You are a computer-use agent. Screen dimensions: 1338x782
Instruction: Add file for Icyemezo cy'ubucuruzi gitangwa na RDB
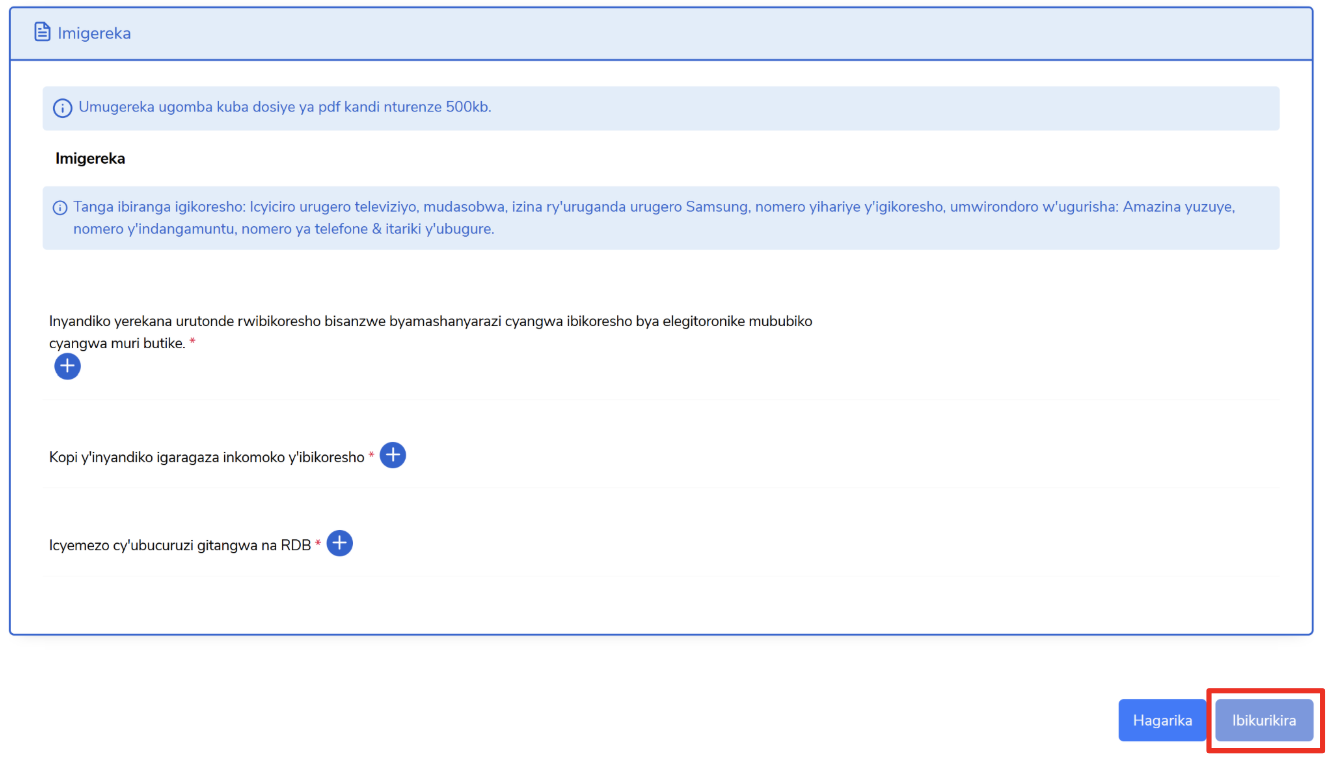pos(340,543)
